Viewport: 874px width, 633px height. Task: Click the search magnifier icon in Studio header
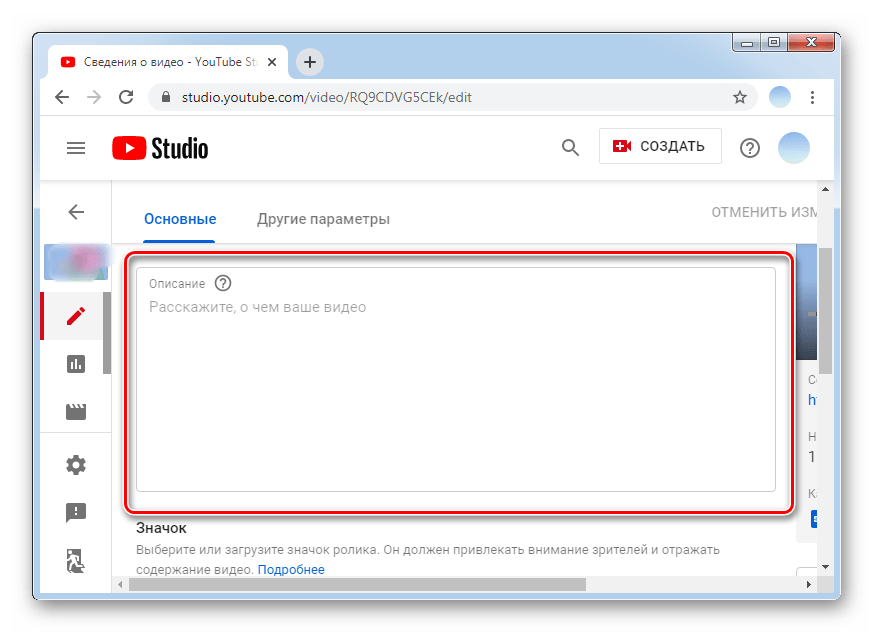pyautogui.click(x=570, y=148)
